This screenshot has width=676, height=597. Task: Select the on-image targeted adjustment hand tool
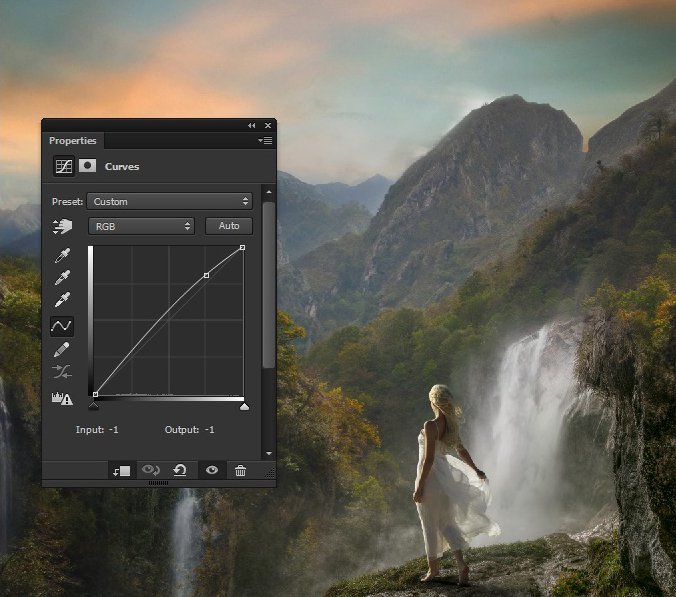(63, 227)
